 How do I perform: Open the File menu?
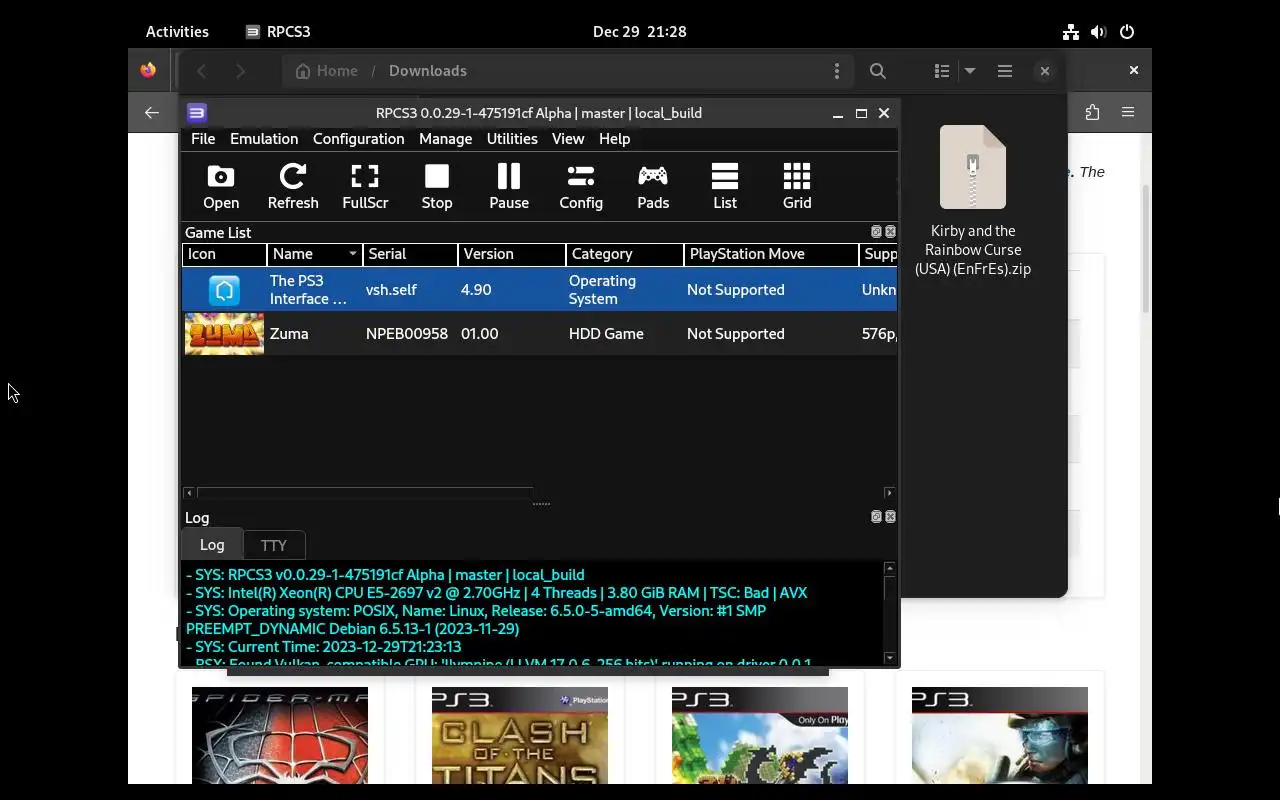pyautogui.click(x=203, y=139)
